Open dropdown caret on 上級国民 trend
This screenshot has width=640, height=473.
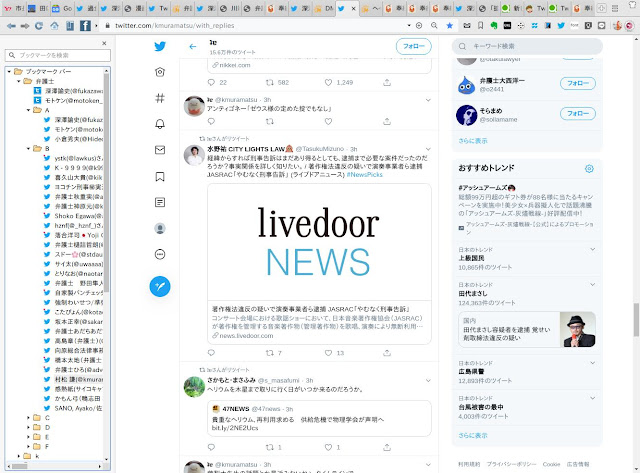592,249
